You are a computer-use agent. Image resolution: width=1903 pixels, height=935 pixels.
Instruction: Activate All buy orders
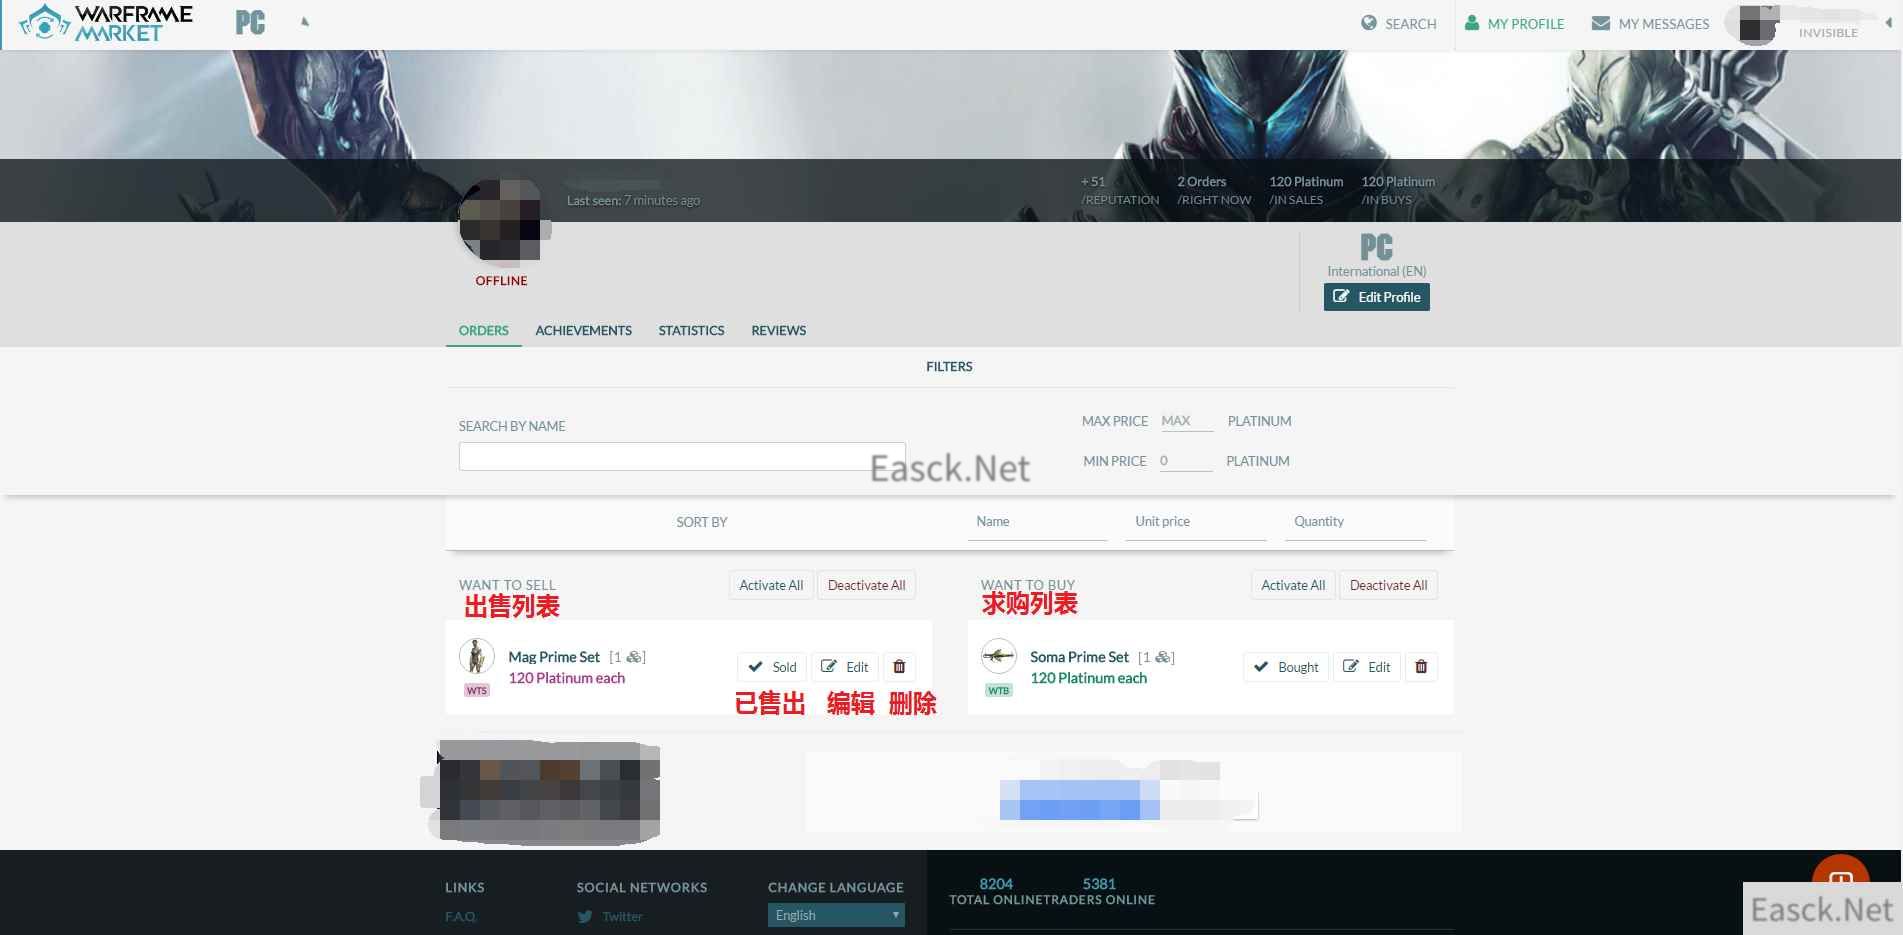1293,585
